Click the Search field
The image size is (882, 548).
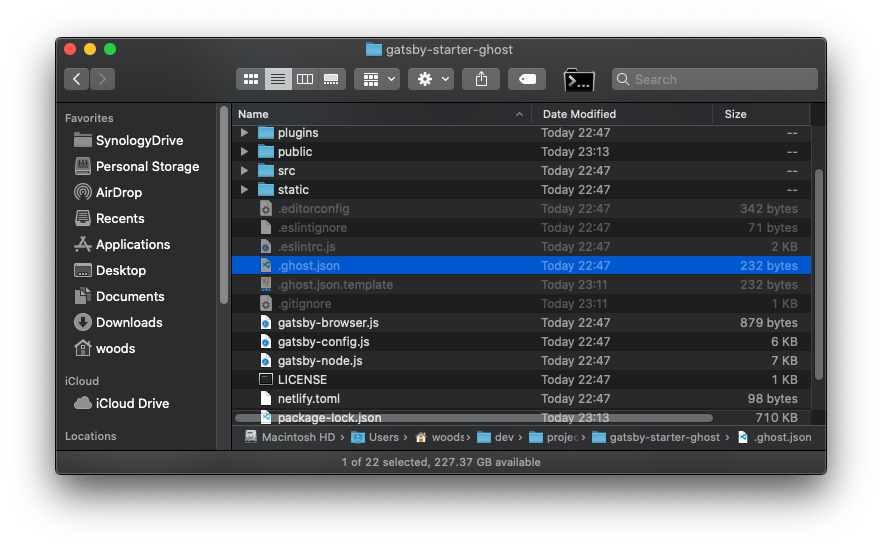pyautogui.click(x=715, y=79)
